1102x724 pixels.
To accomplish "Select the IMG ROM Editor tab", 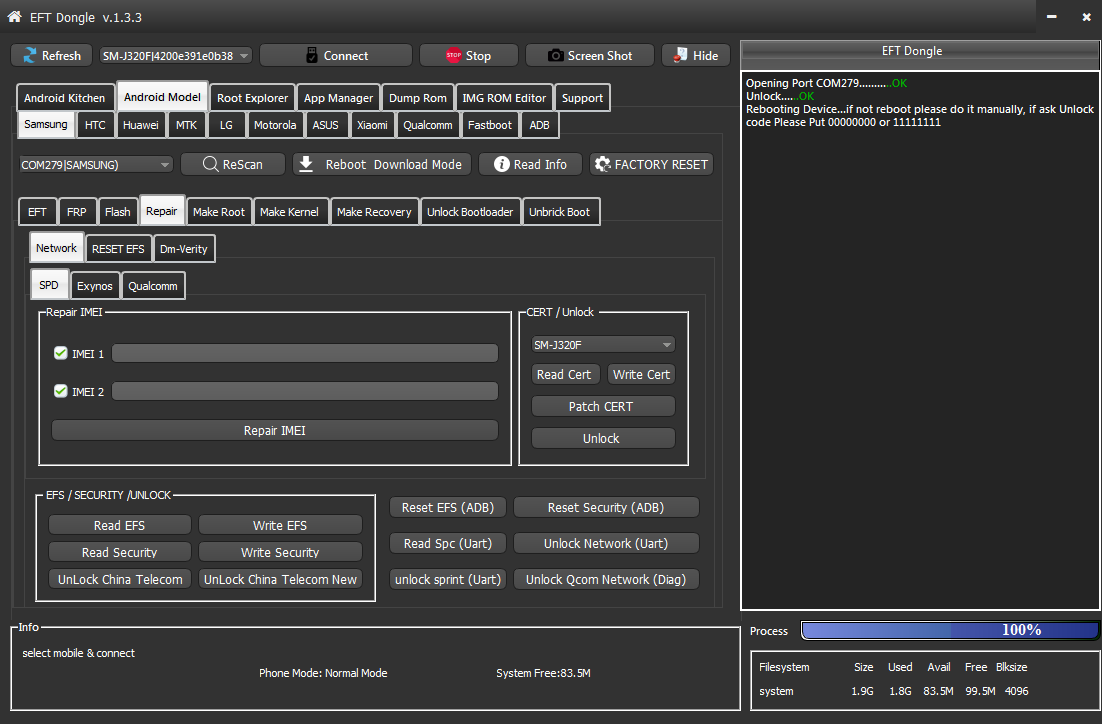I will (504, 98).
